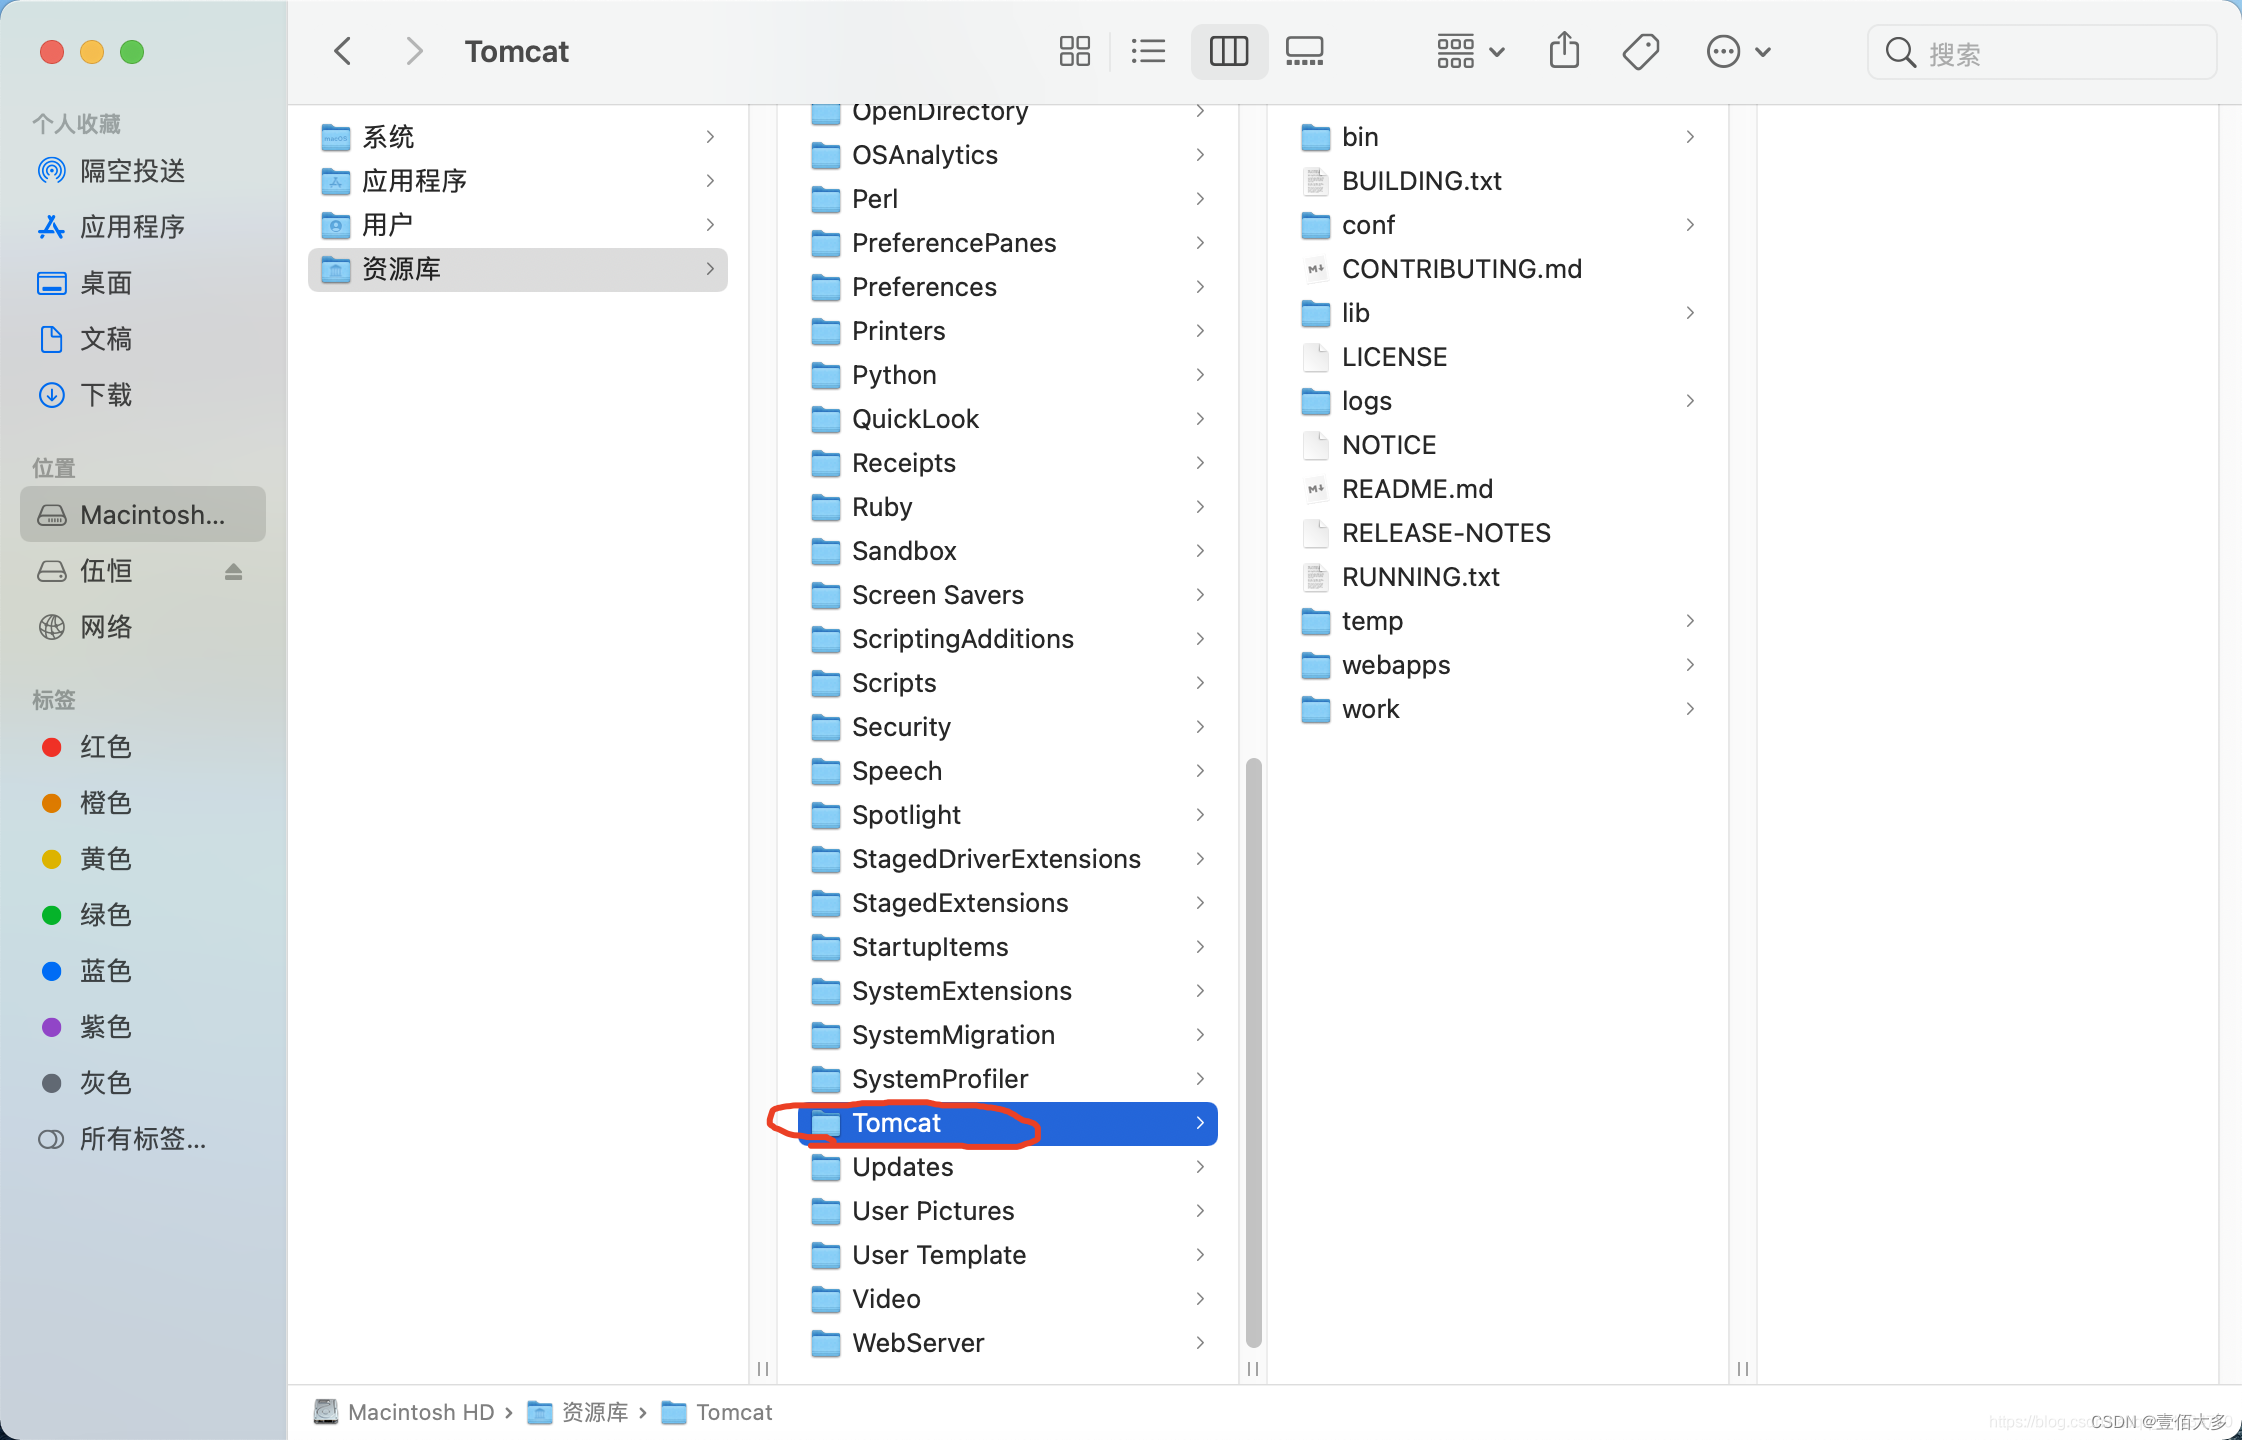Viewport: 2242px width, 1440px height.
Task: Select 桌面 Desktop sidebar item
Action: 105,283
